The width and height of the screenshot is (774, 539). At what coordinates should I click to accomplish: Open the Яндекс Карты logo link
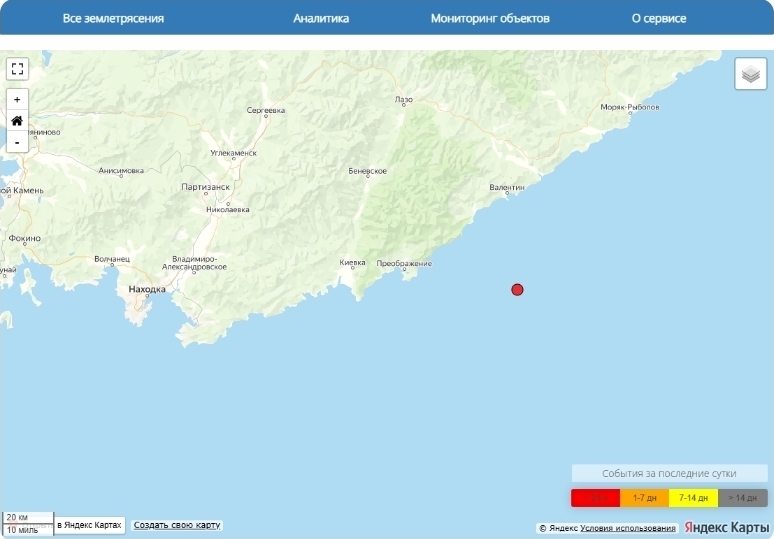tap(726, 527)
